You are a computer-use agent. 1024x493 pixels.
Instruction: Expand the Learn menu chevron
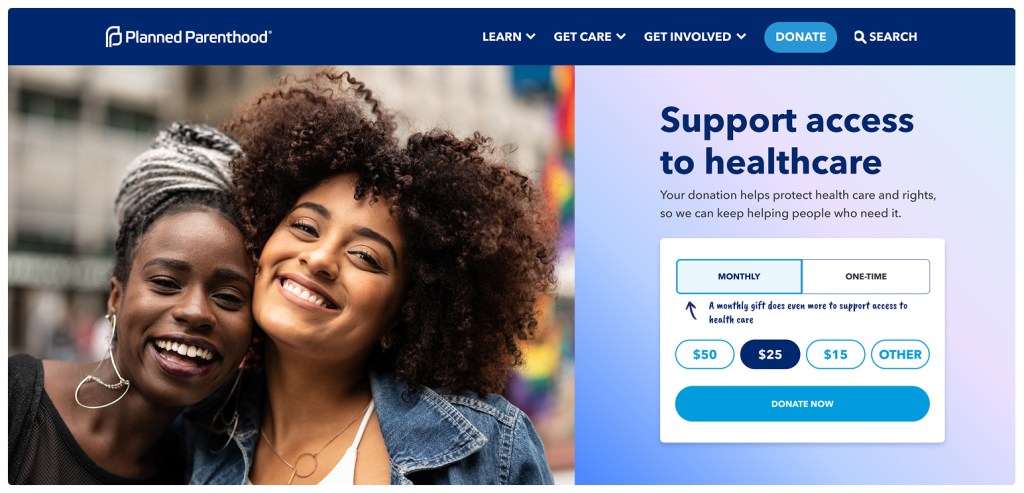pyautogui.click(x=530, y=37)
